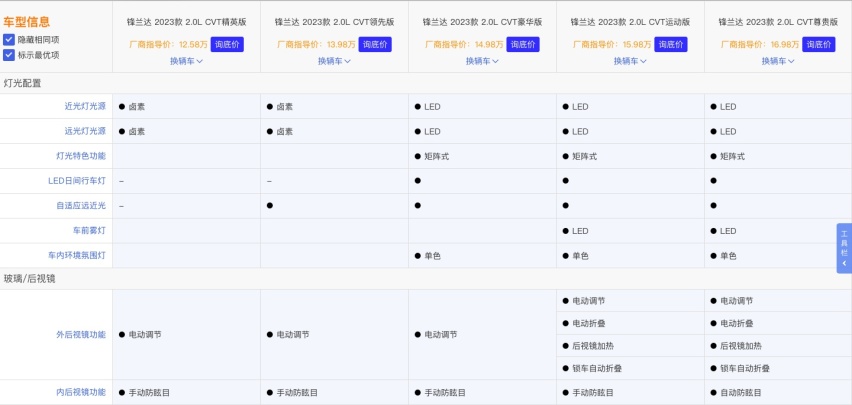Viewport: 852px width, 405px height.
Task: Click 厂商指导价 13.98万 price text
Action: click(316, 45)
